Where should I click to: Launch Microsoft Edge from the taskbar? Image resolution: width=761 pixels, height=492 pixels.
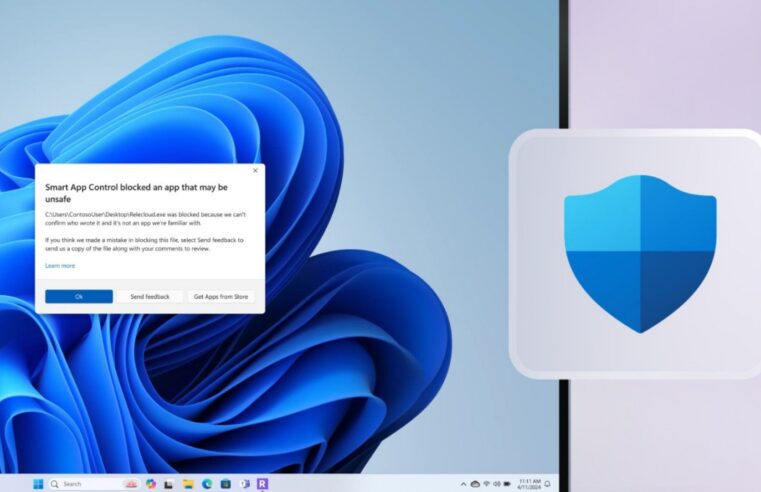pyautogui.click(x=207, y=484)
